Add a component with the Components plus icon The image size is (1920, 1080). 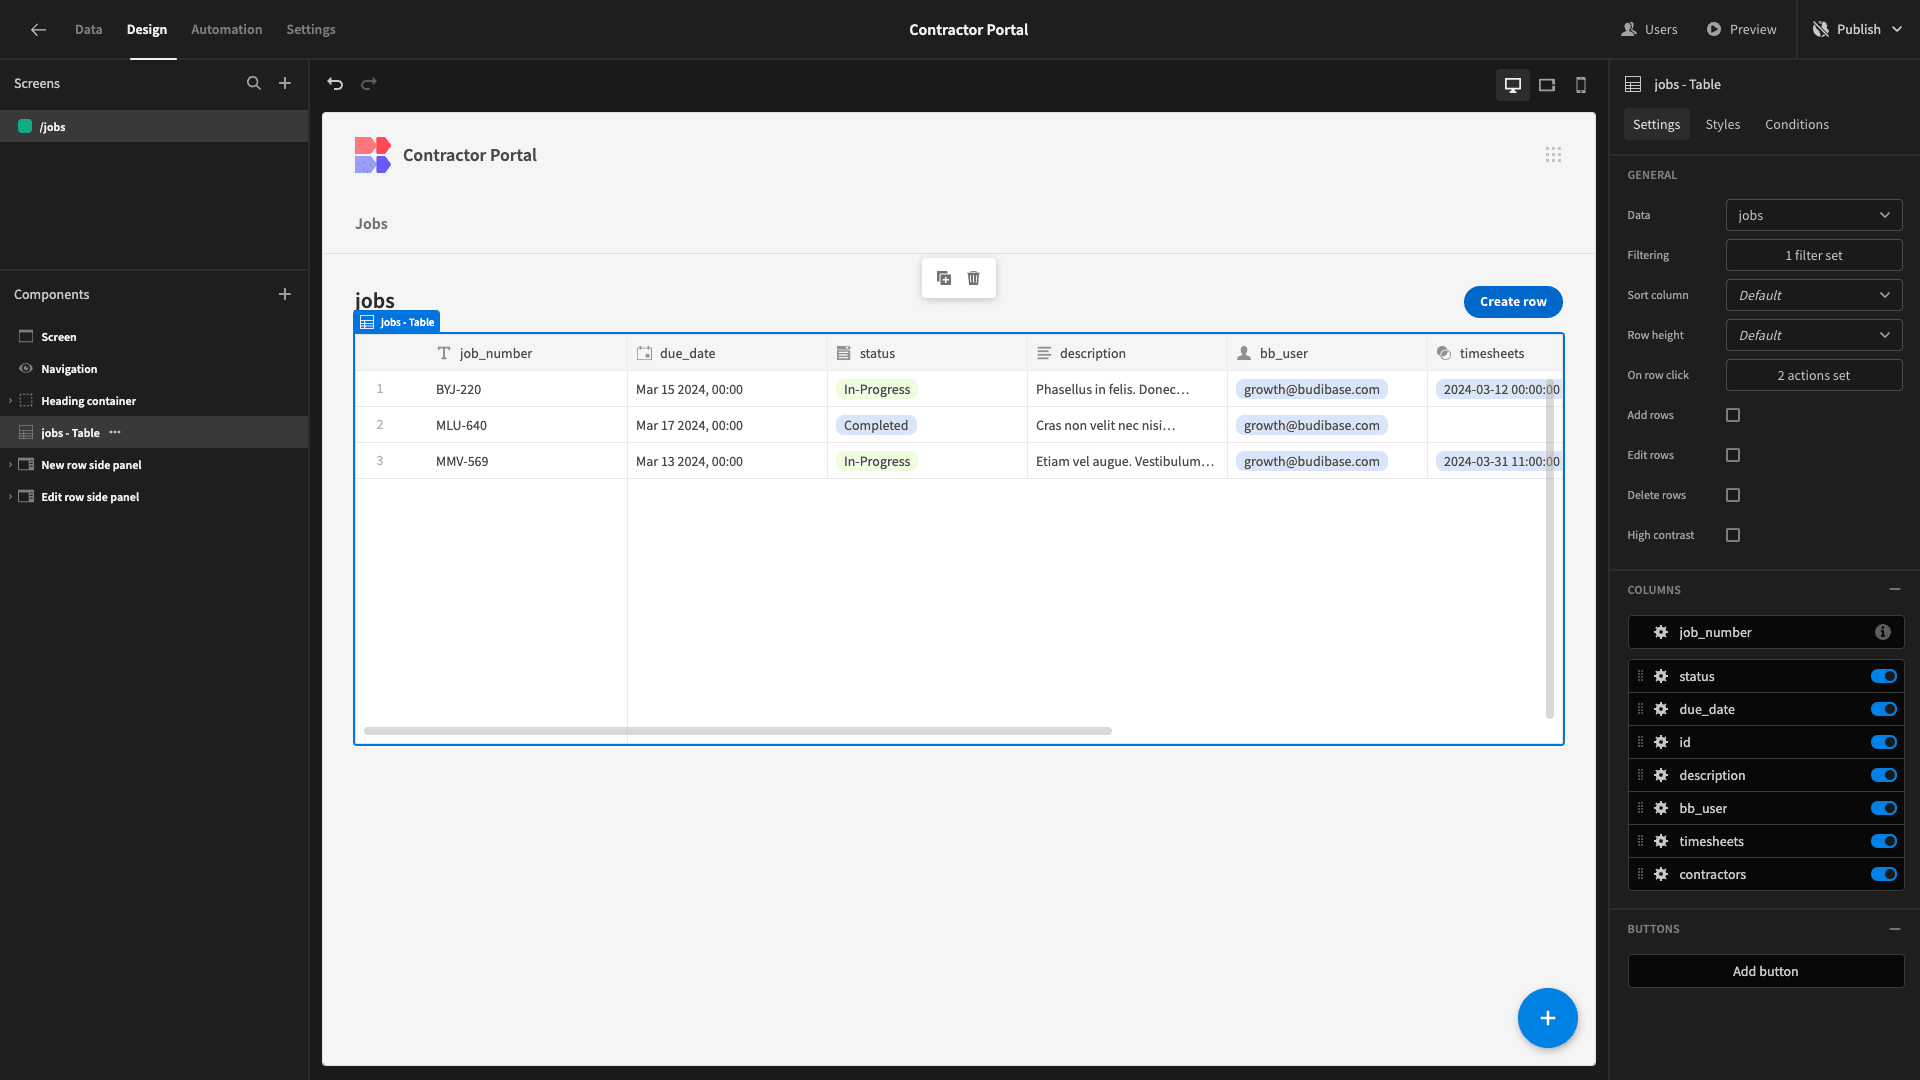tap(285, 294)
